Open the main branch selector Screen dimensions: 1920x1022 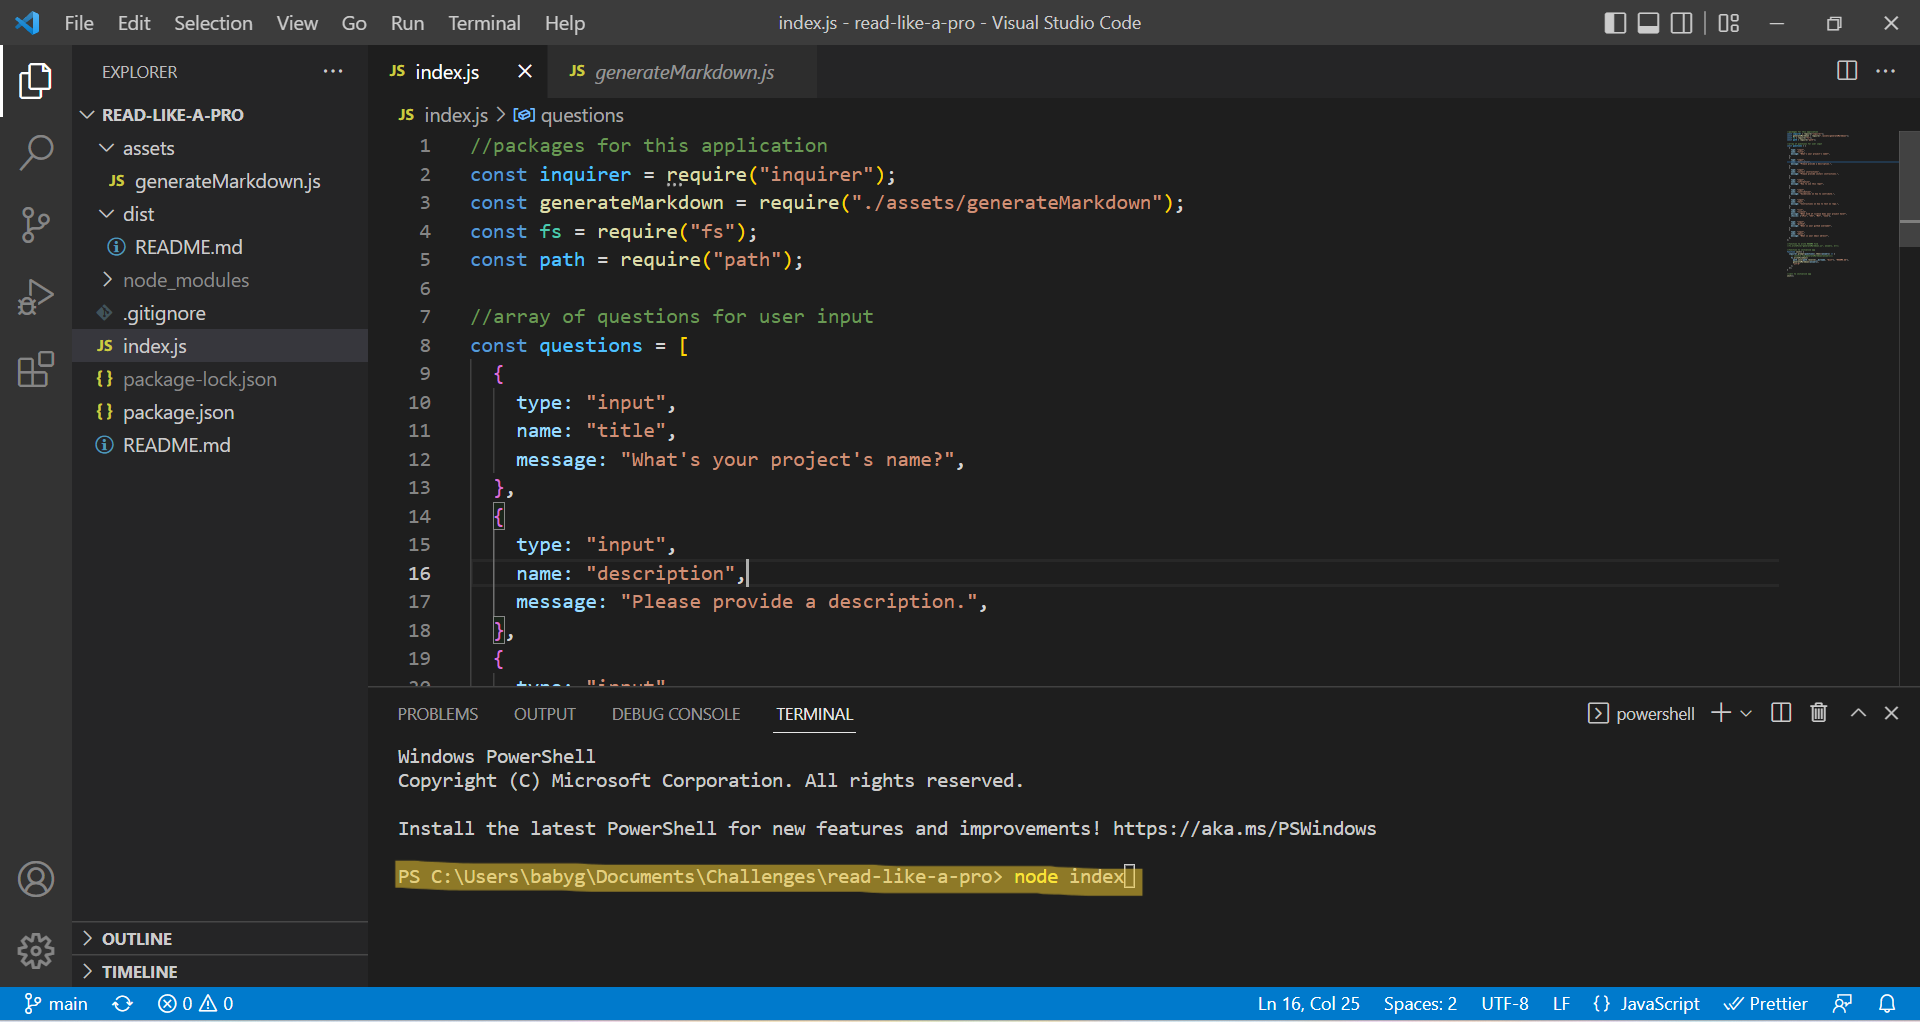coord(56,1004)
